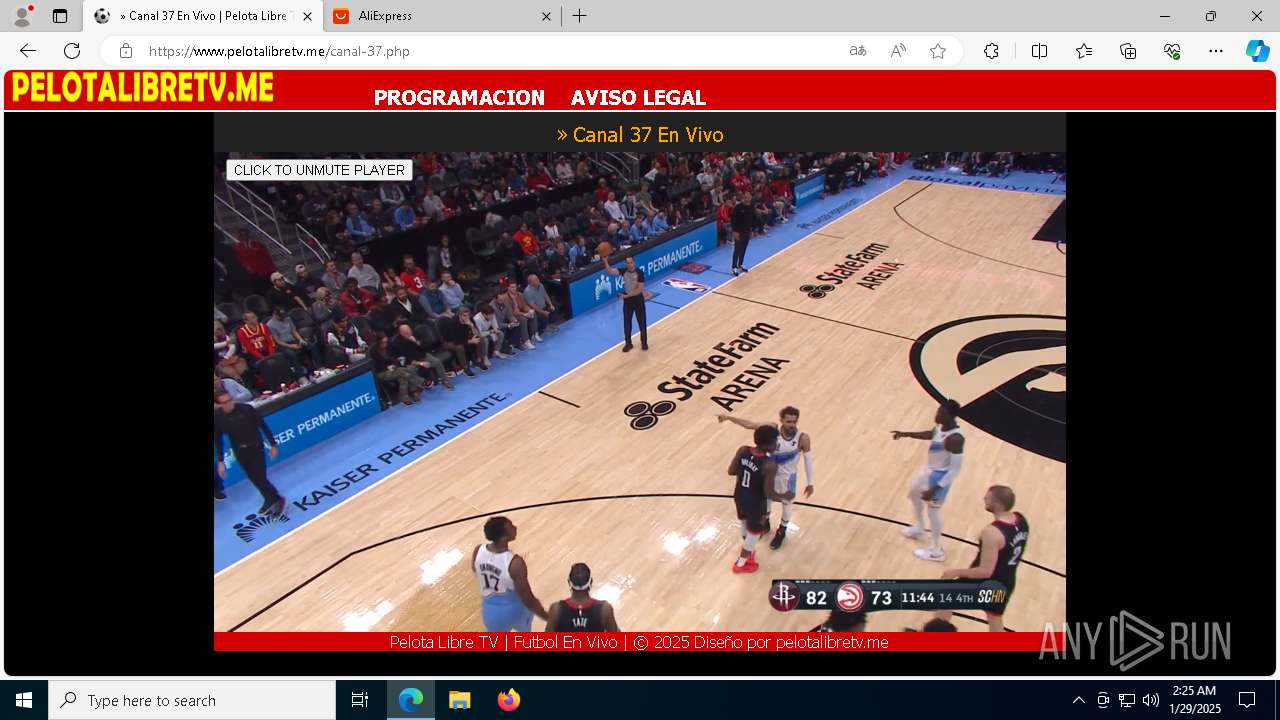Click the PELOTALIBRETV.ME logo

click(143, 89)
